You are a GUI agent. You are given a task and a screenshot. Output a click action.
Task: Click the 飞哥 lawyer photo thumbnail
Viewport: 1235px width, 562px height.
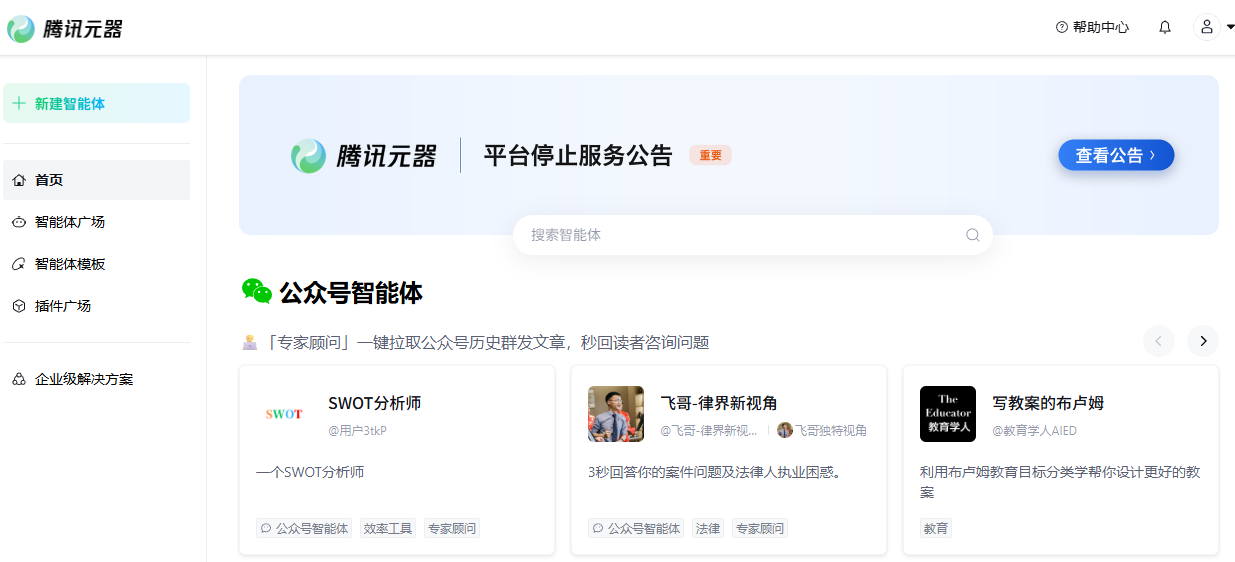click(x=616, y=414)
